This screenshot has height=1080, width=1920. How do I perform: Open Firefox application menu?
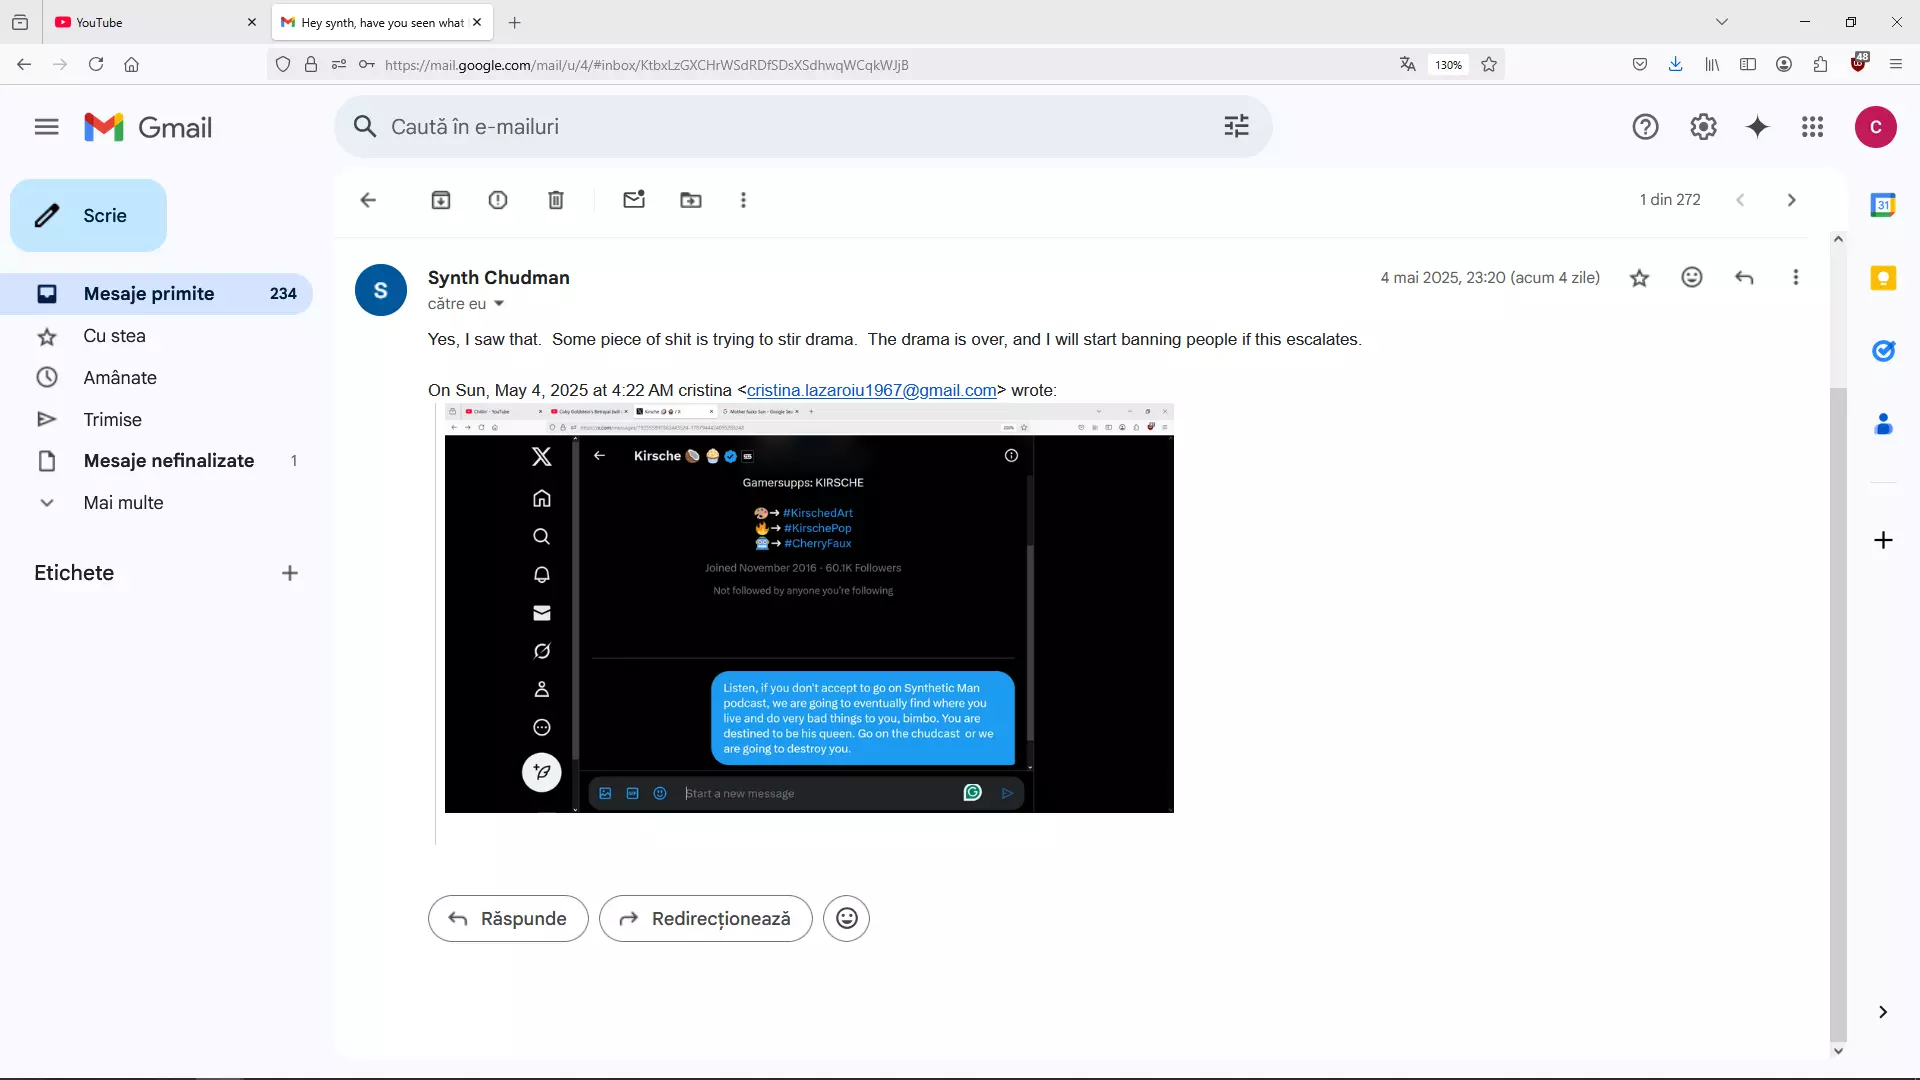(x=1896, y=64)
